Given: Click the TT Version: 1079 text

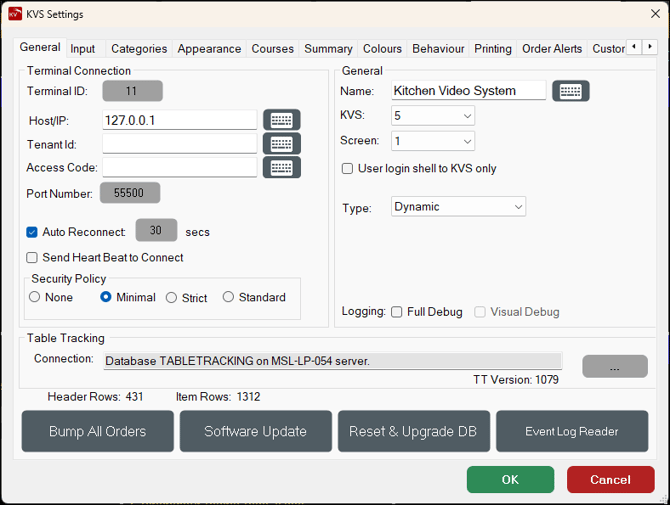Looking at the screenshot, I should [516, 379].
